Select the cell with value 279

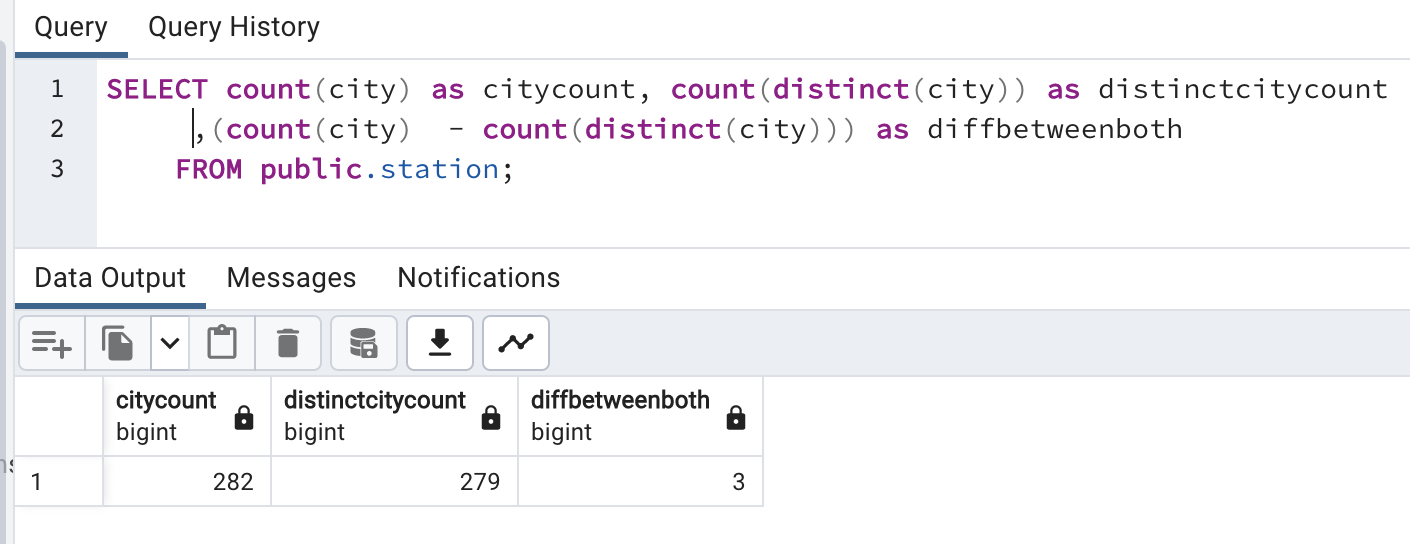(x=394, y=482)
